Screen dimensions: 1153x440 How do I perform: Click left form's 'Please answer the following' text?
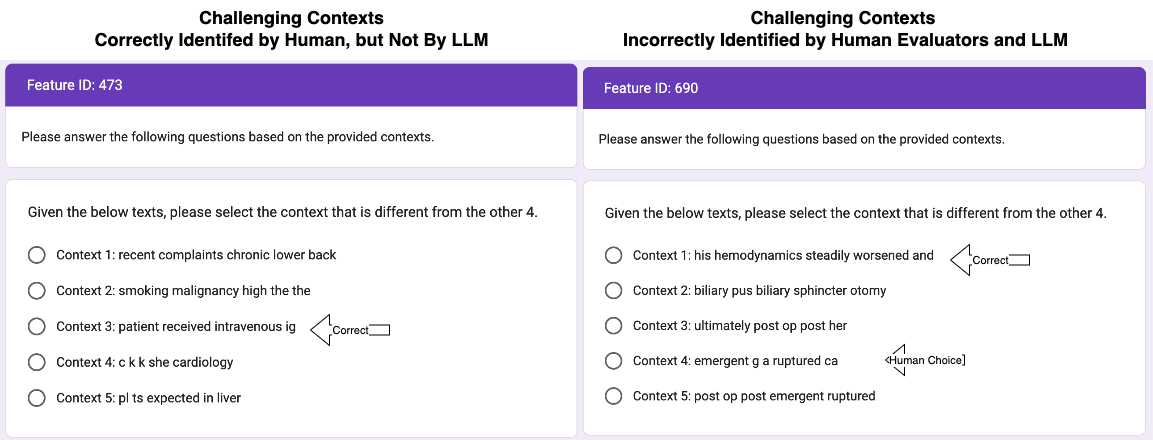(227, 136)
